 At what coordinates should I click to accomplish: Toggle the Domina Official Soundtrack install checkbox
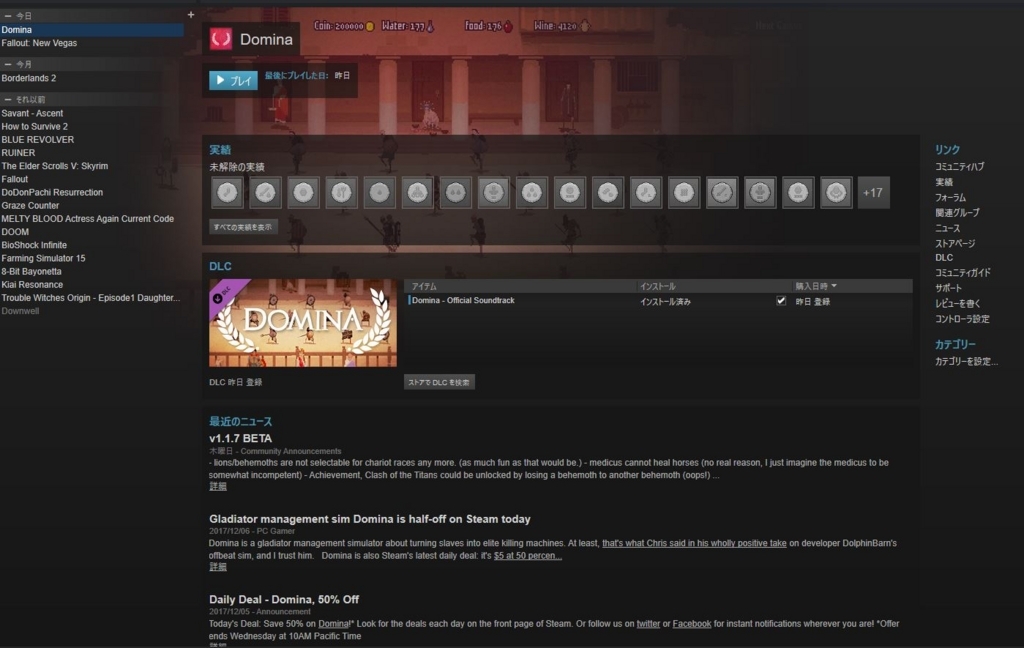(x=780, y=300)
